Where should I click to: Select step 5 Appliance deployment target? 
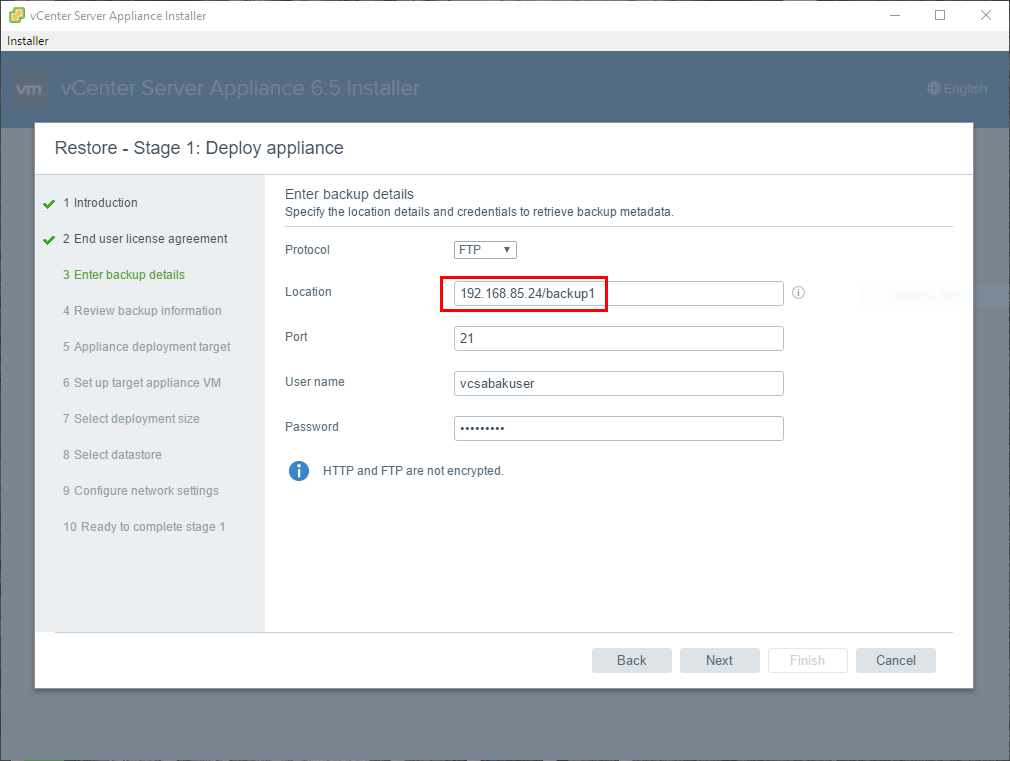tap(147, 347)
